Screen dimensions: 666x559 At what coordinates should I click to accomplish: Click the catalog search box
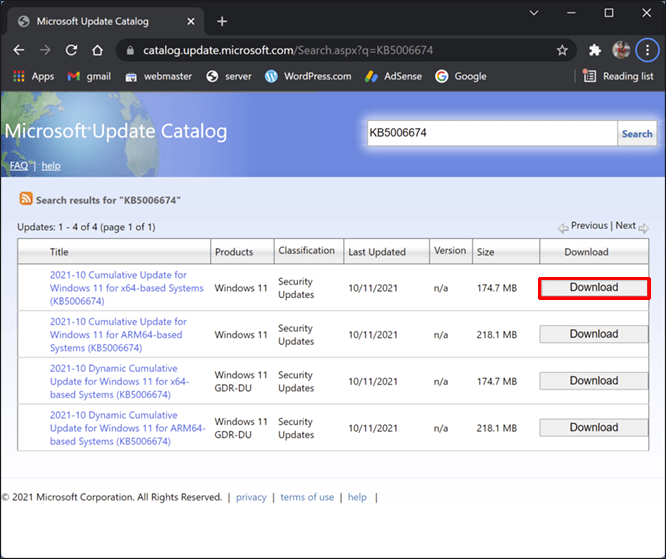[492, 133]
